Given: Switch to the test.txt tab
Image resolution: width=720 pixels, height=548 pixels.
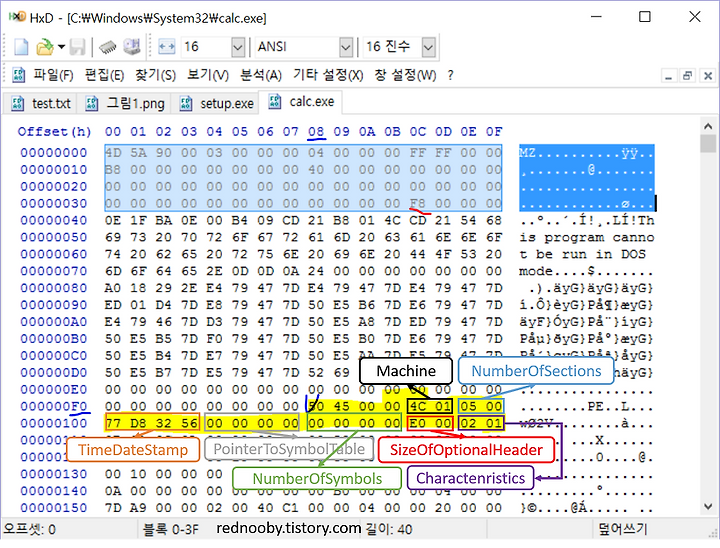Looking at the screenshot, I should (40, 103).
